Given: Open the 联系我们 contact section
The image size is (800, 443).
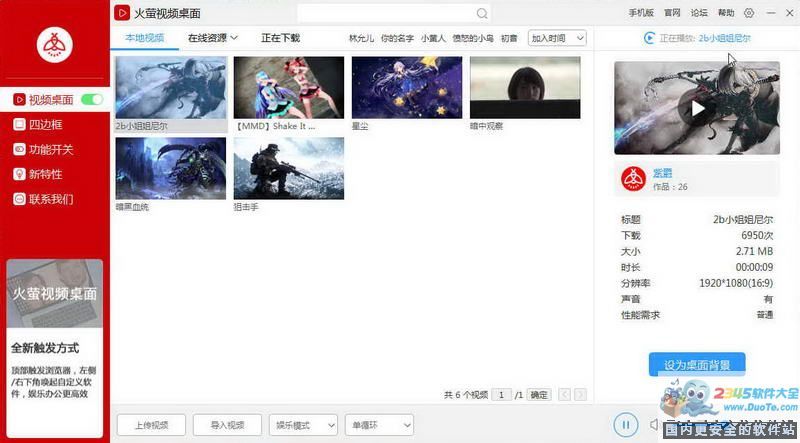Looking at the screenshot, I should tap(50, 199).
